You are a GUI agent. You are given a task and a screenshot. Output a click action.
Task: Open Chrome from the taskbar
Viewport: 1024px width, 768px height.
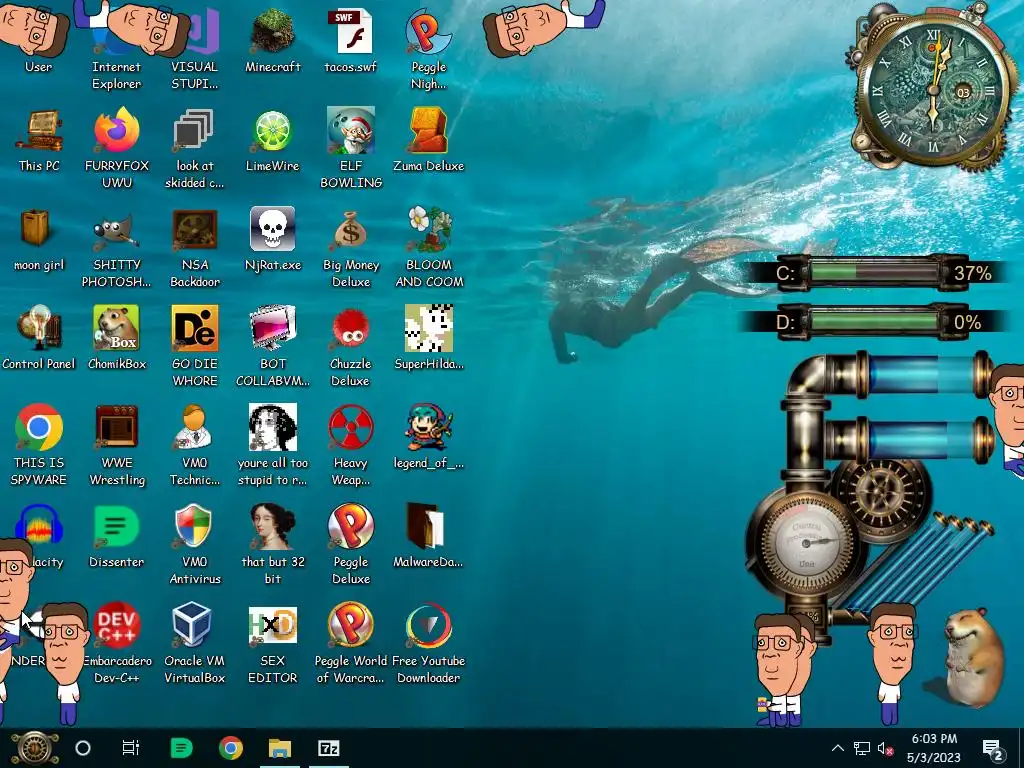tap(231, 748)
